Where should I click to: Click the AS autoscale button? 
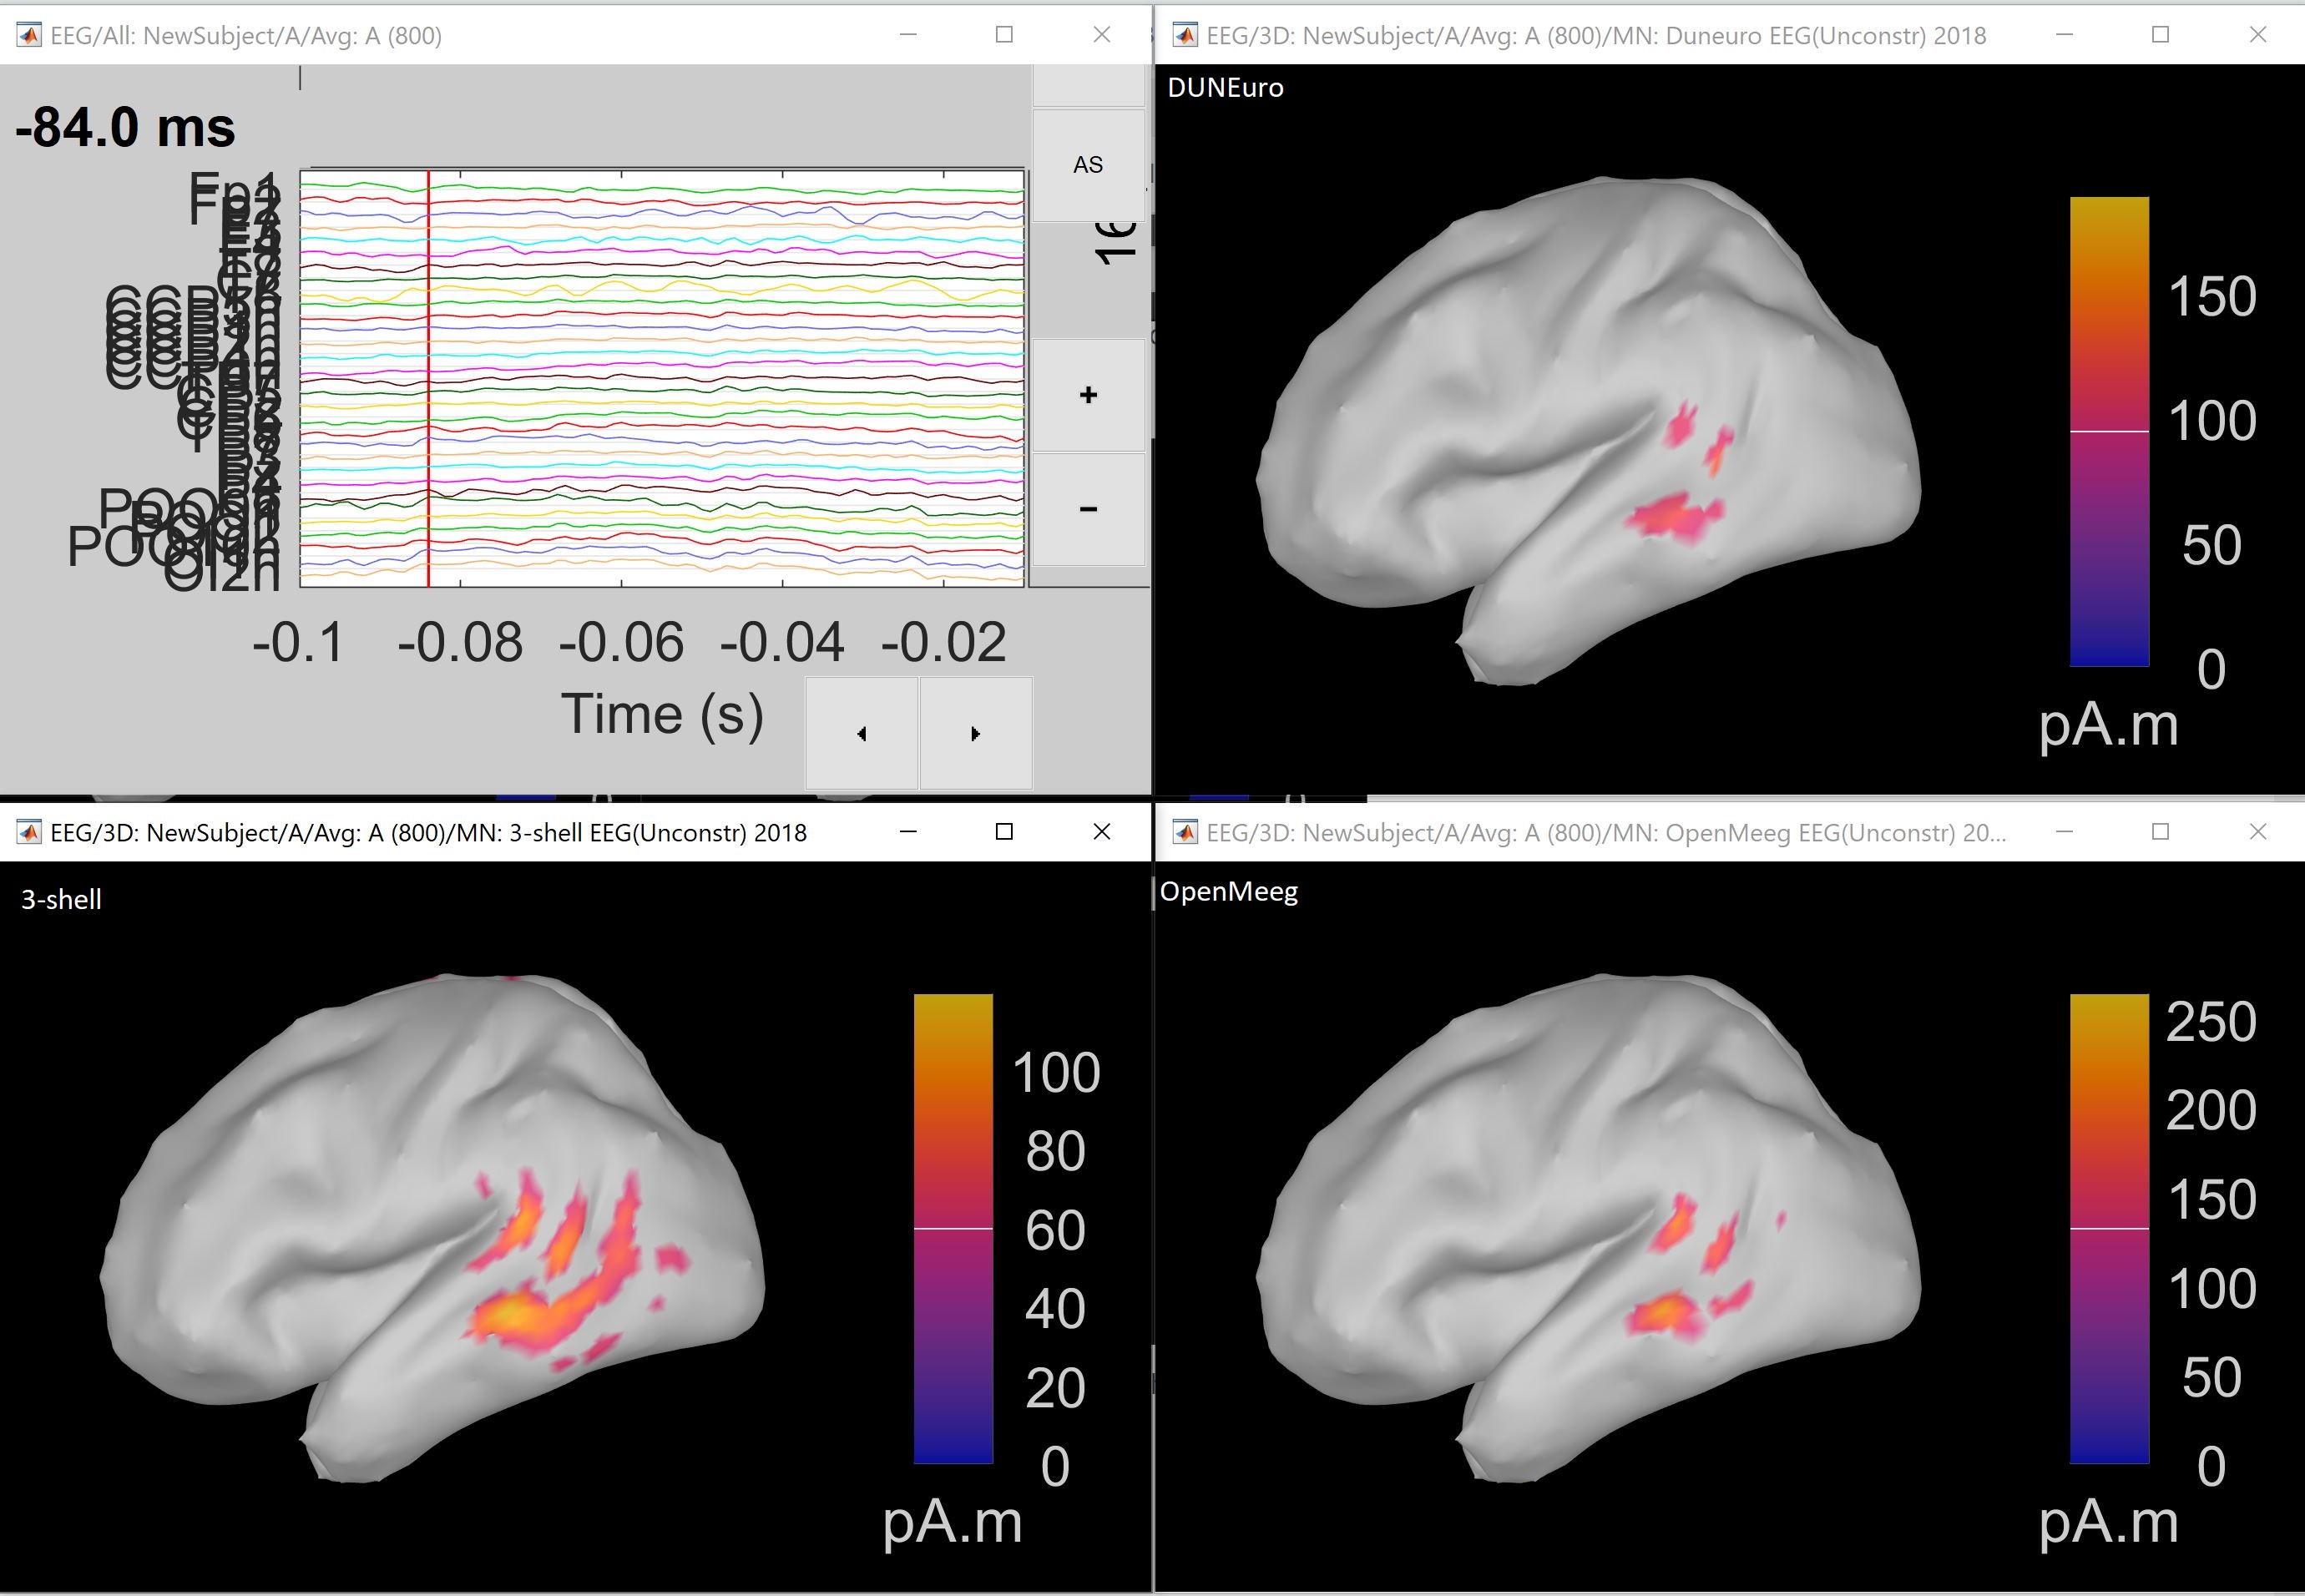pyautogui.click(x=1087, y=165)
